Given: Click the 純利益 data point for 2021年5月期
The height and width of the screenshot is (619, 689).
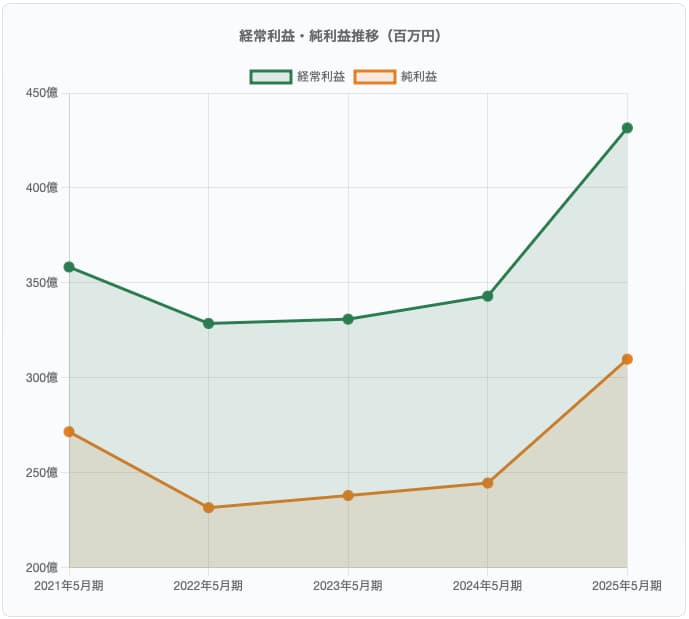Looking at the screenshot, I should click(x=69, y=432).
